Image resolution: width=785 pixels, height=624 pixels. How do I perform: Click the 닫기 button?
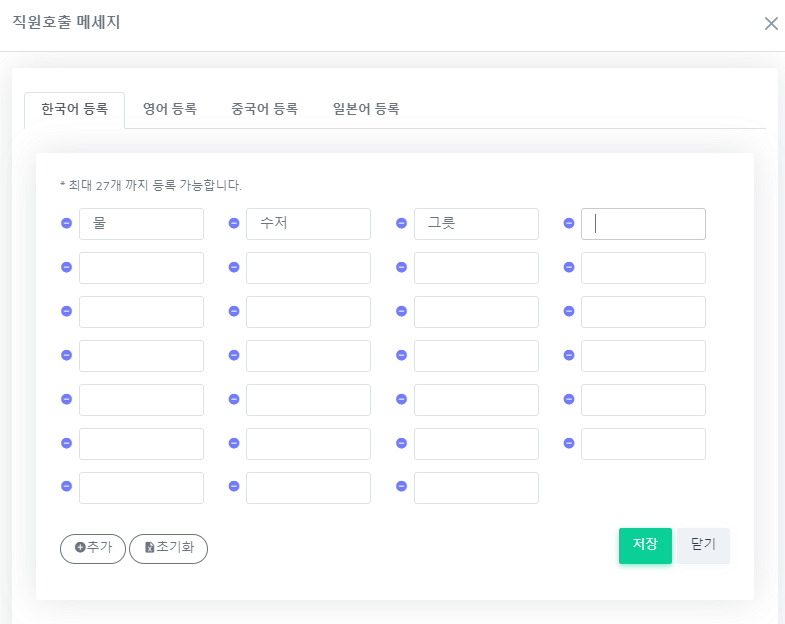coord(703,545)
